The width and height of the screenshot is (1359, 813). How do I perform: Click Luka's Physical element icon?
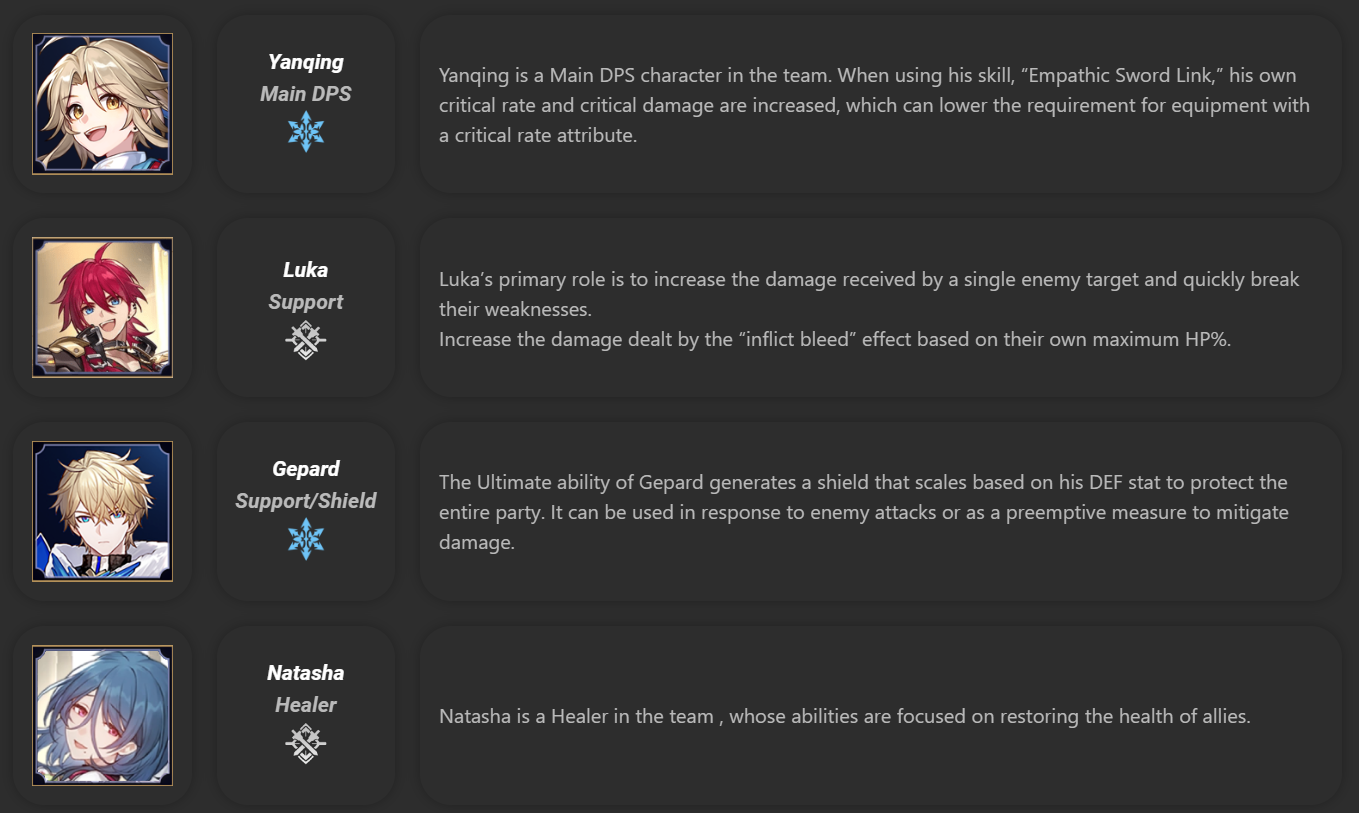pyautogui.click(x=306, y=341)
